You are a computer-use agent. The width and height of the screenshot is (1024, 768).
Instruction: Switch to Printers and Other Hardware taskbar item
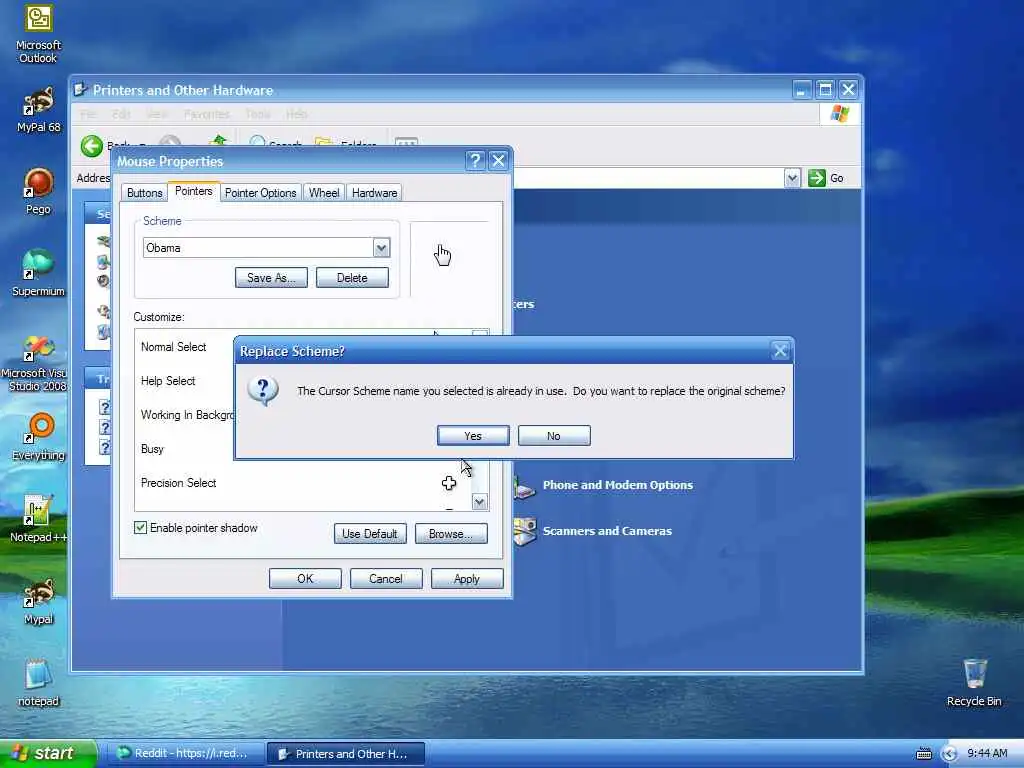pyautogui.click(x=345, y=754)
